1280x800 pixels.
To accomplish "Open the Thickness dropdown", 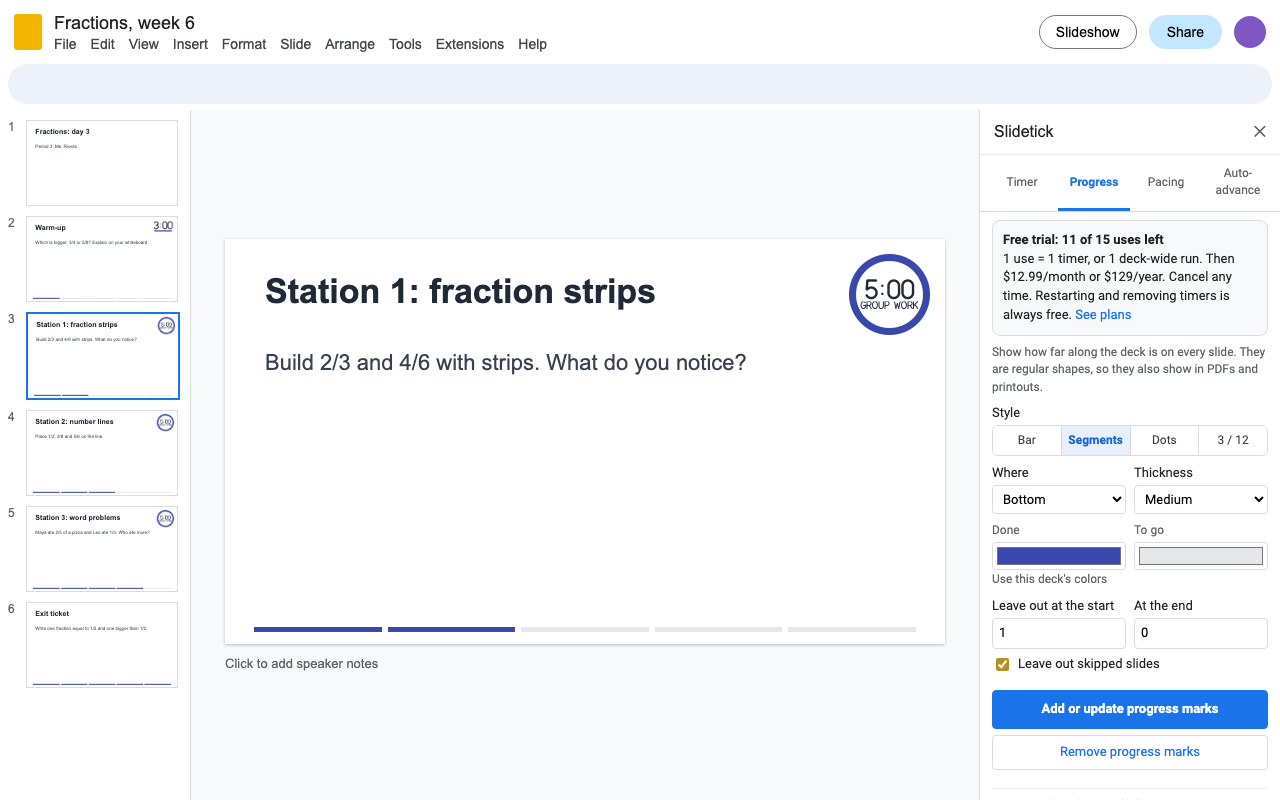I will pos(1201,499).
